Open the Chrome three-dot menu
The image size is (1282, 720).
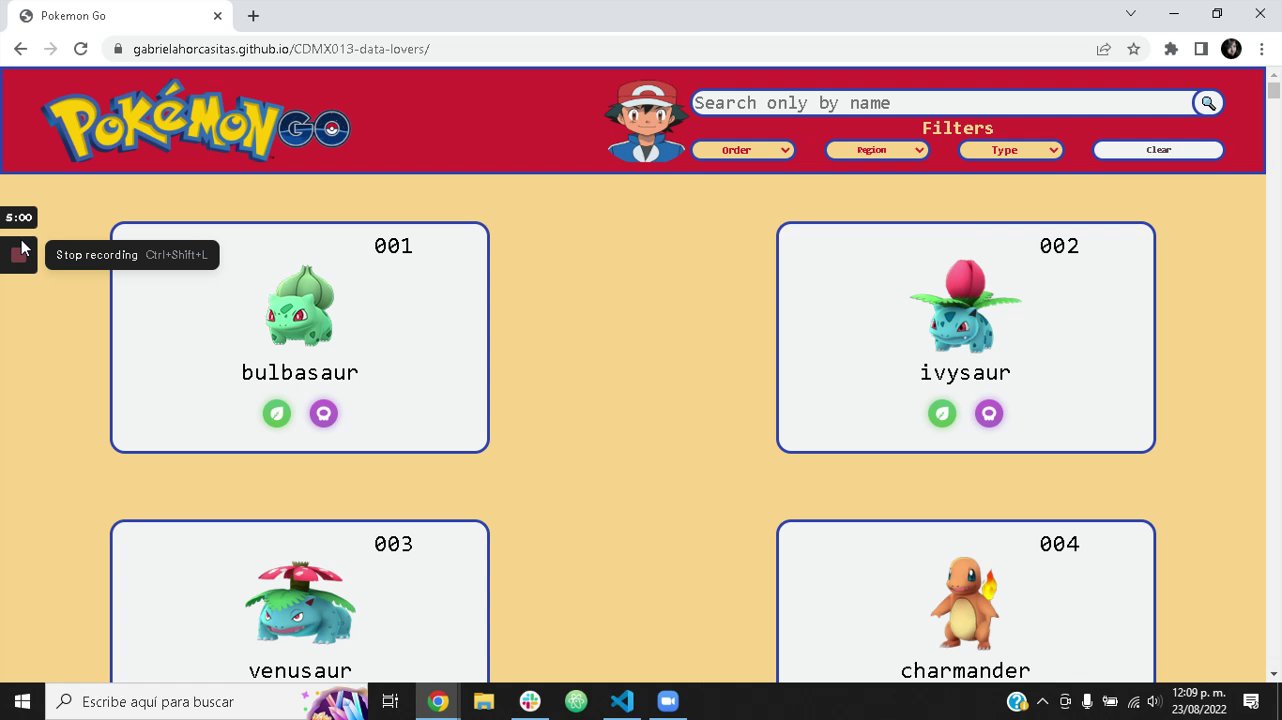[1262, 49]
